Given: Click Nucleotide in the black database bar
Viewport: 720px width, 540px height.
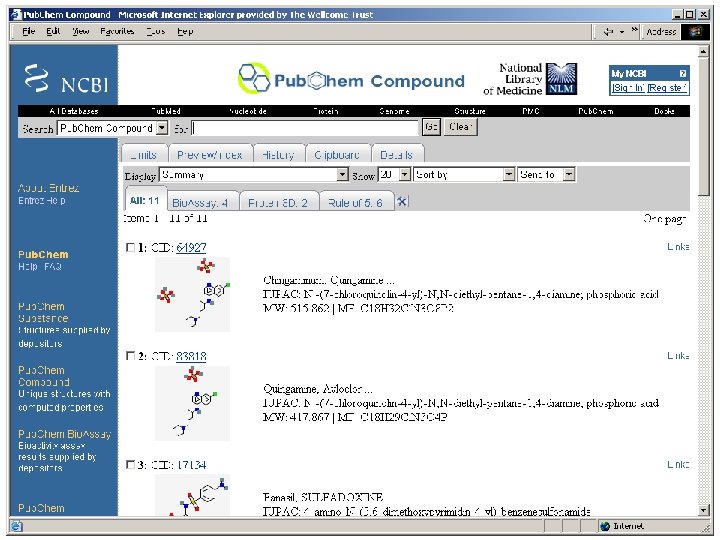Looking at the screenshot, I should tap(248, 111).
